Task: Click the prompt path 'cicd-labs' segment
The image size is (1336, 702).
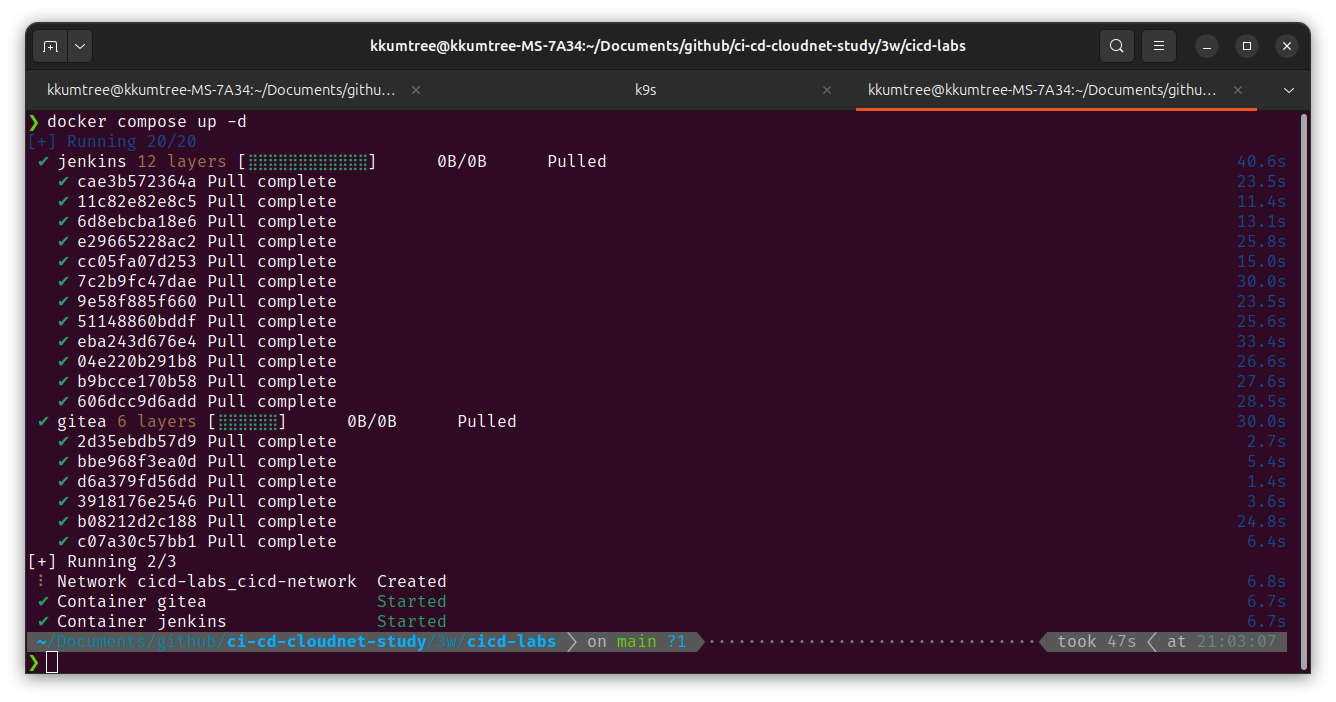Action: click(x=512, y=642)
